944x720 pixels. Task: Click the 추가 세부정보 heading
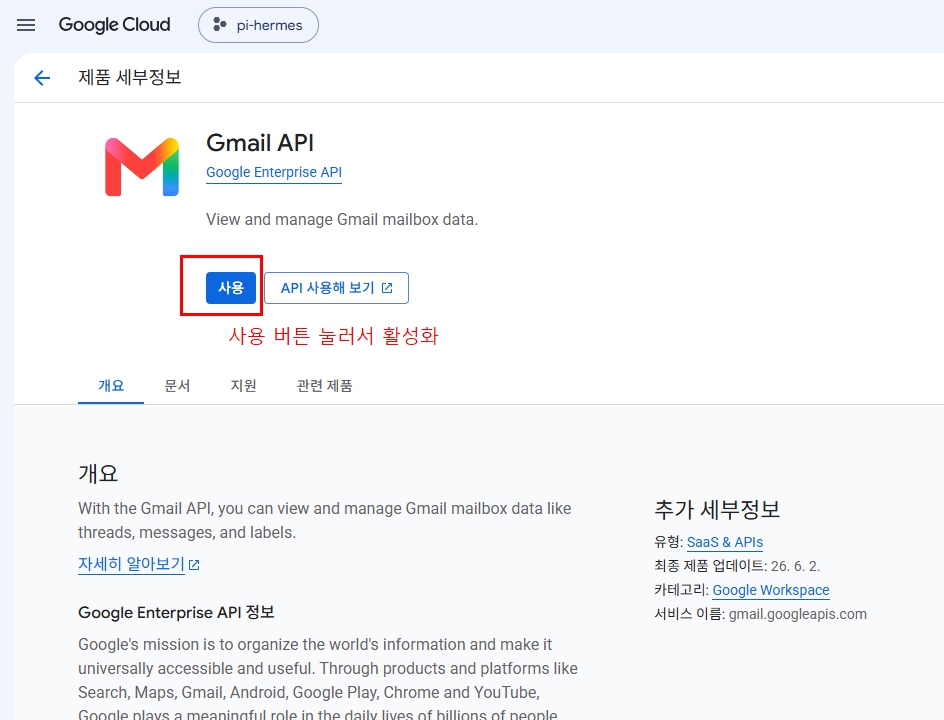click(x=717, y=509)
